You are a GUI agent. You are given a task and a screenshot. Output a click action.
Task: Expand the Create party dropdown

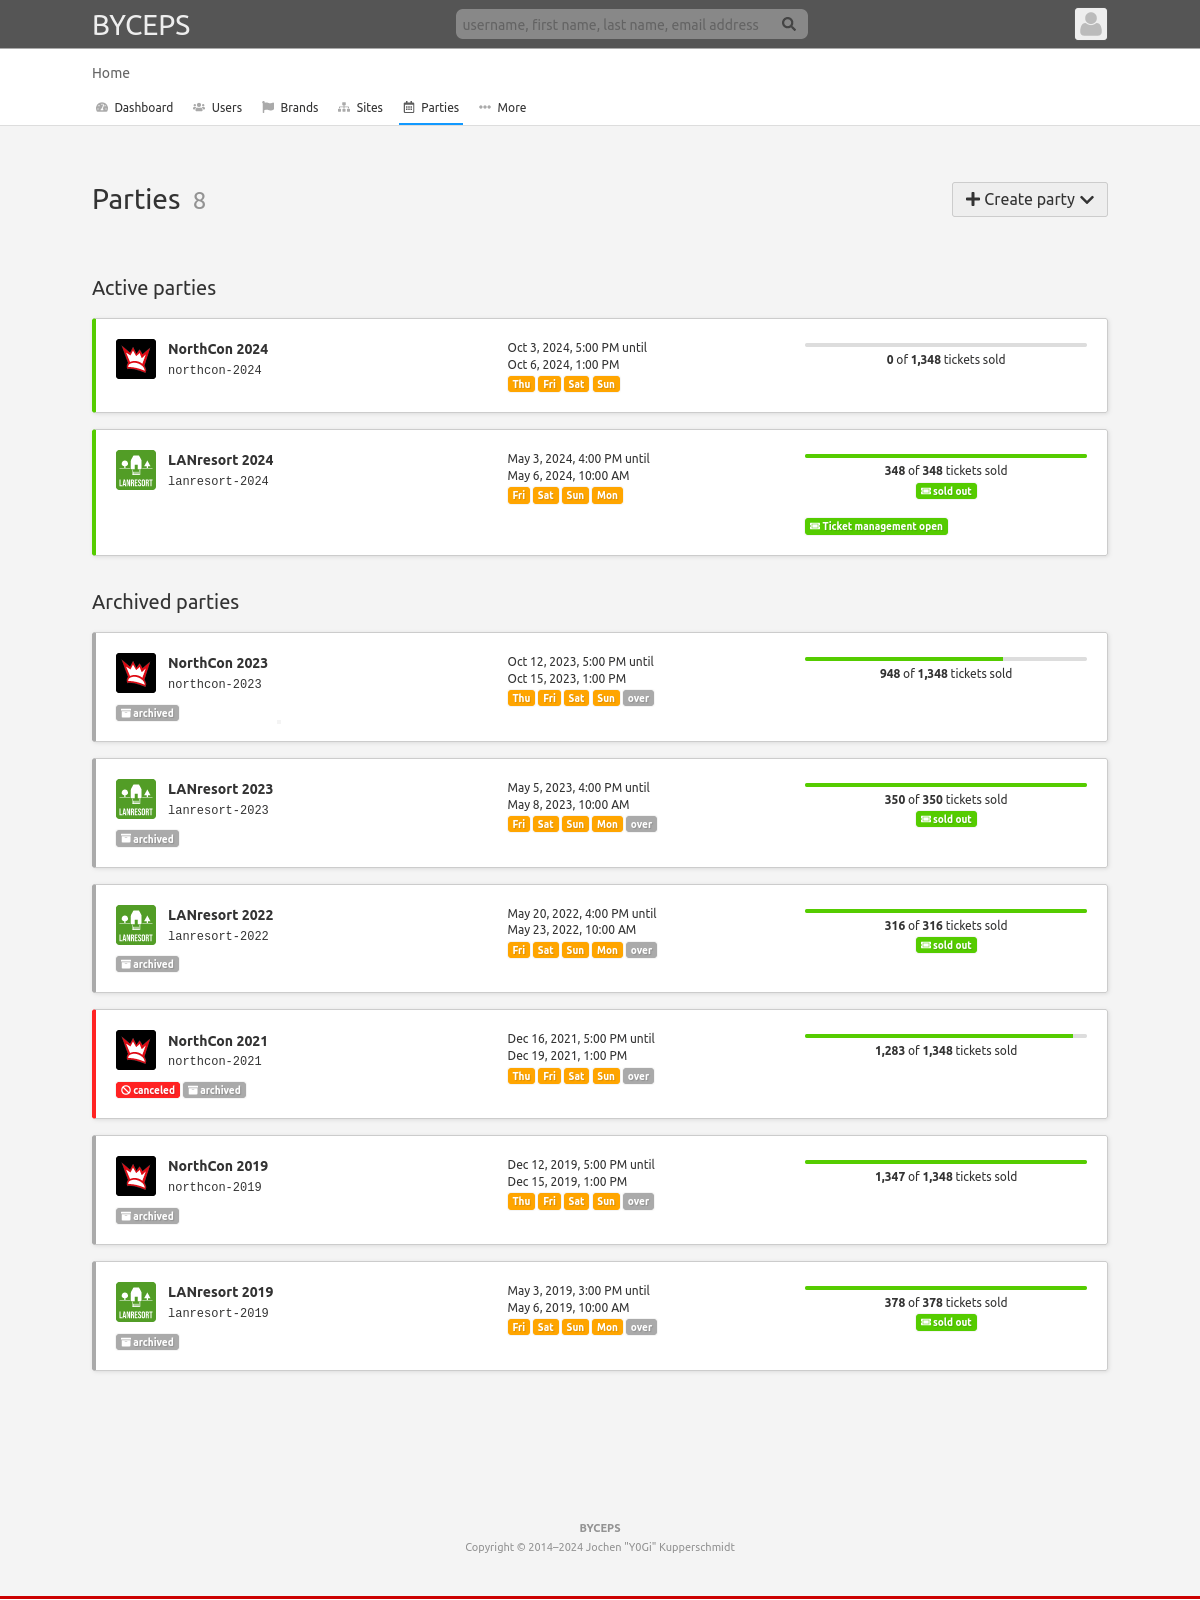point(1029,199)
